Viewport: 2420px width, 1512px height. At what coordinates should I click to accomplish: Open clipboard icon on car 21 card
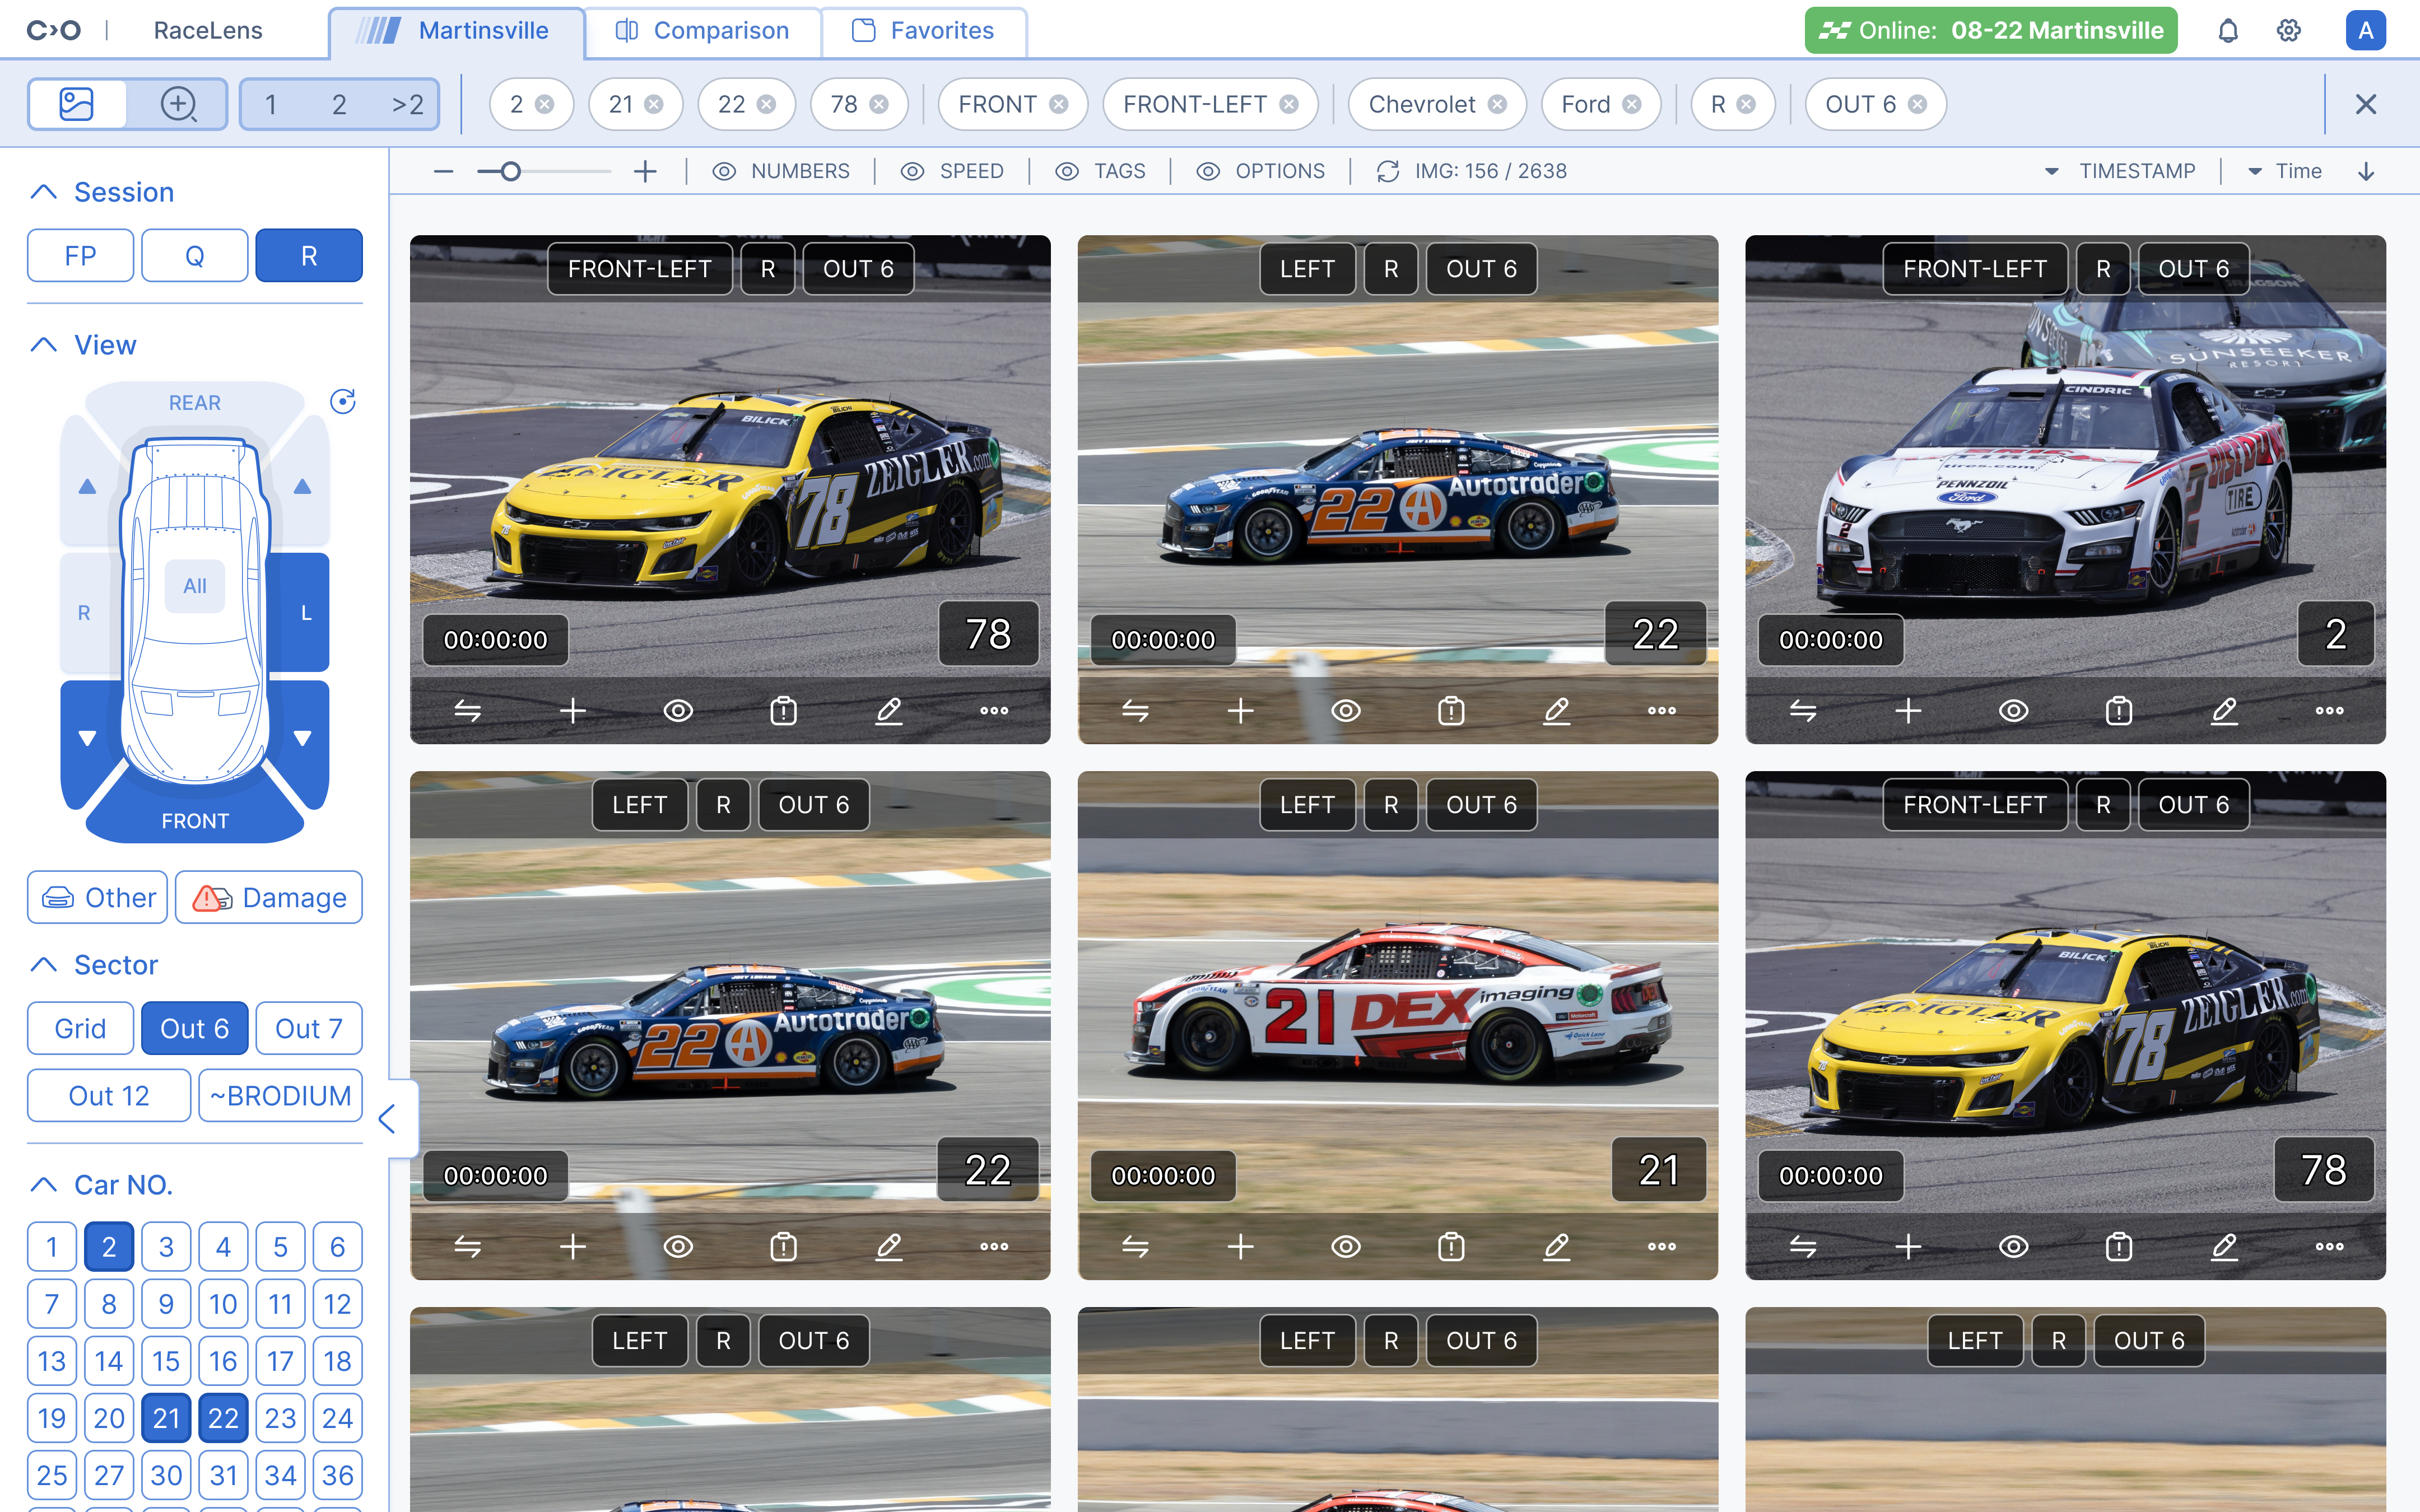coord(1452,1247)
